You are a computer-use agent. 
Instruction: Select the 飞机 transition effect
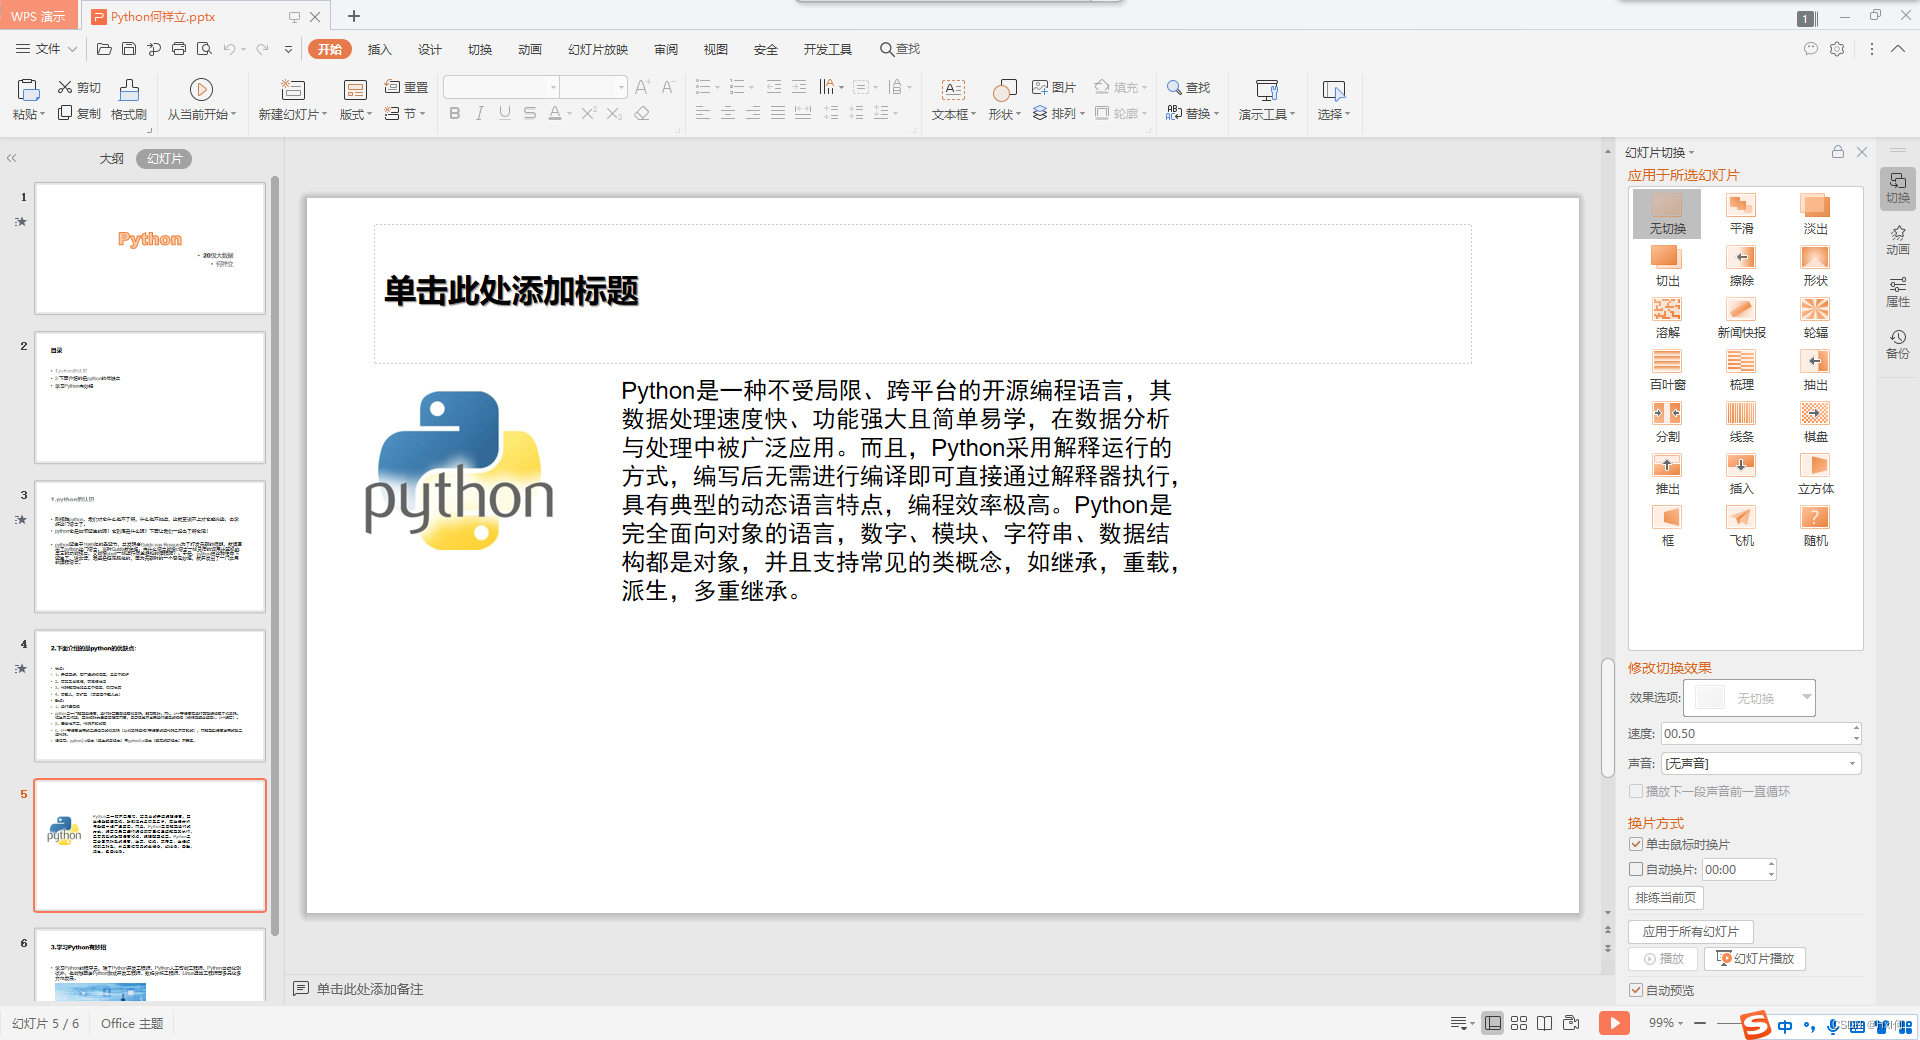point(1741,526)
